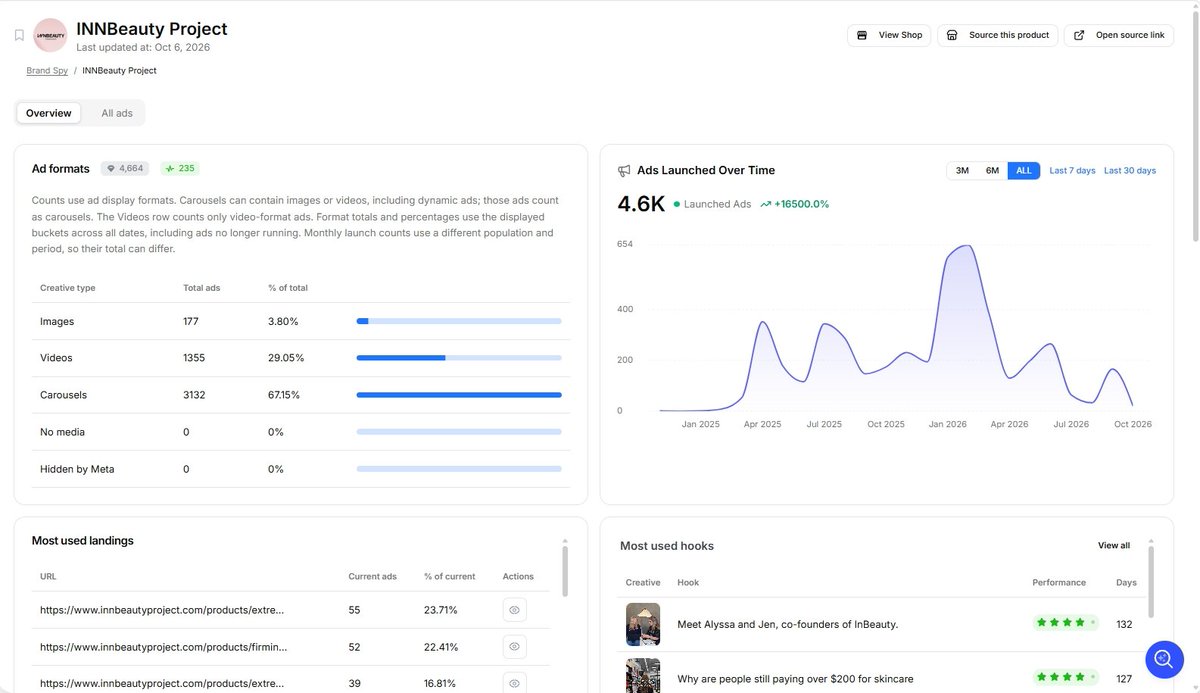Click the +16500.0% trend indicator
Viewport: 1200px width, 693px height.
point(795,204)
